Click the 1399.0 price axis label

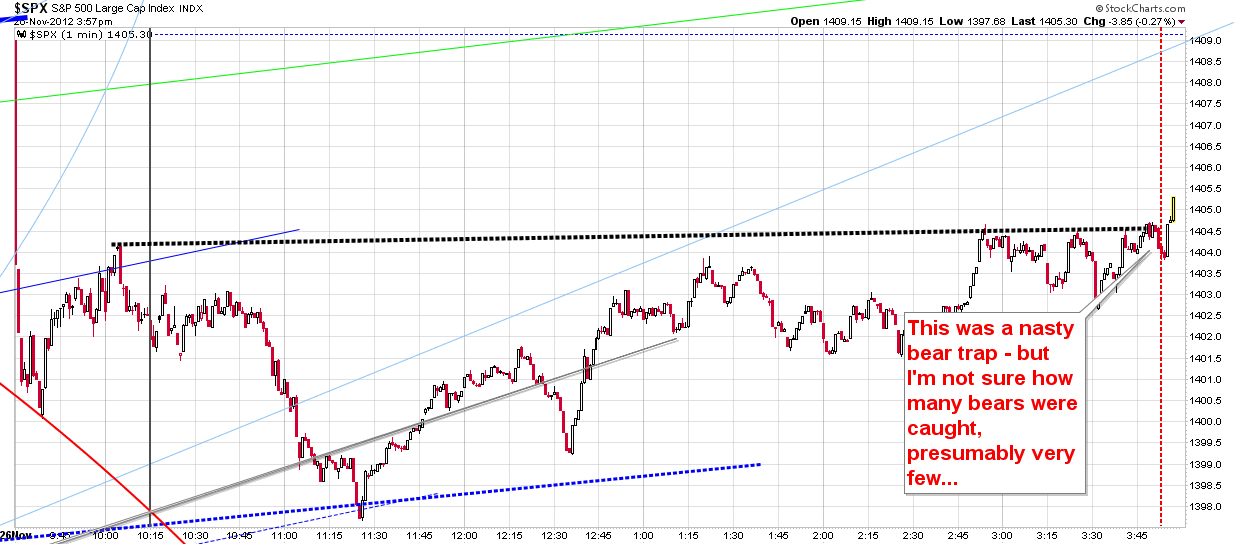[x=1204, y=464]
